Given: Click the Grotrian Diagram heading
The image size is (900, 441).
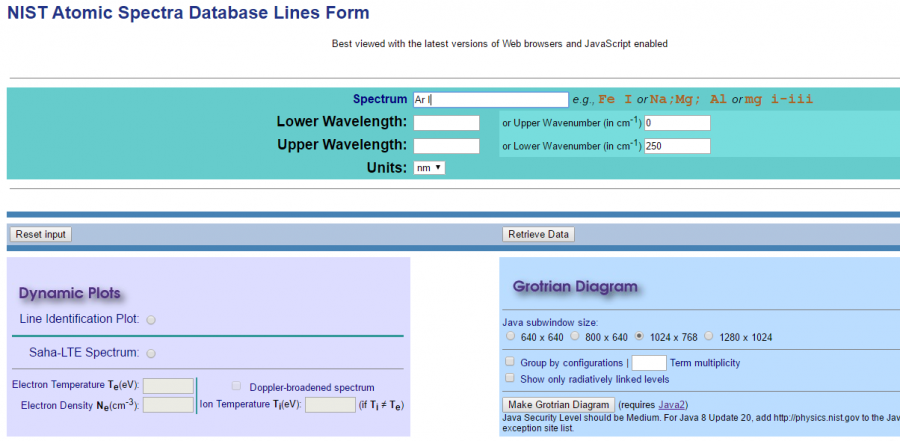Looking at the screenshot, I should coord(575,287).
